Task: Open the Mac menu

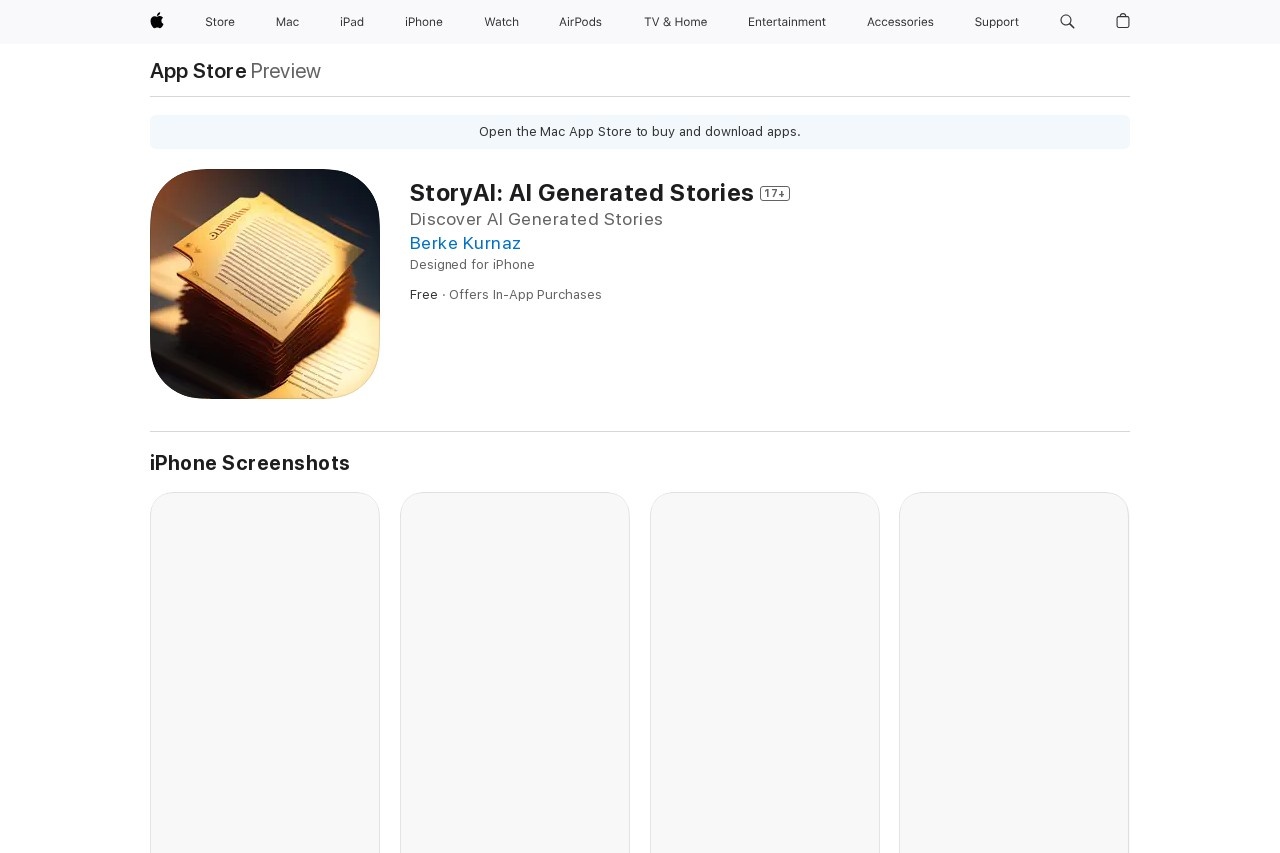Action: click(287, 22)
